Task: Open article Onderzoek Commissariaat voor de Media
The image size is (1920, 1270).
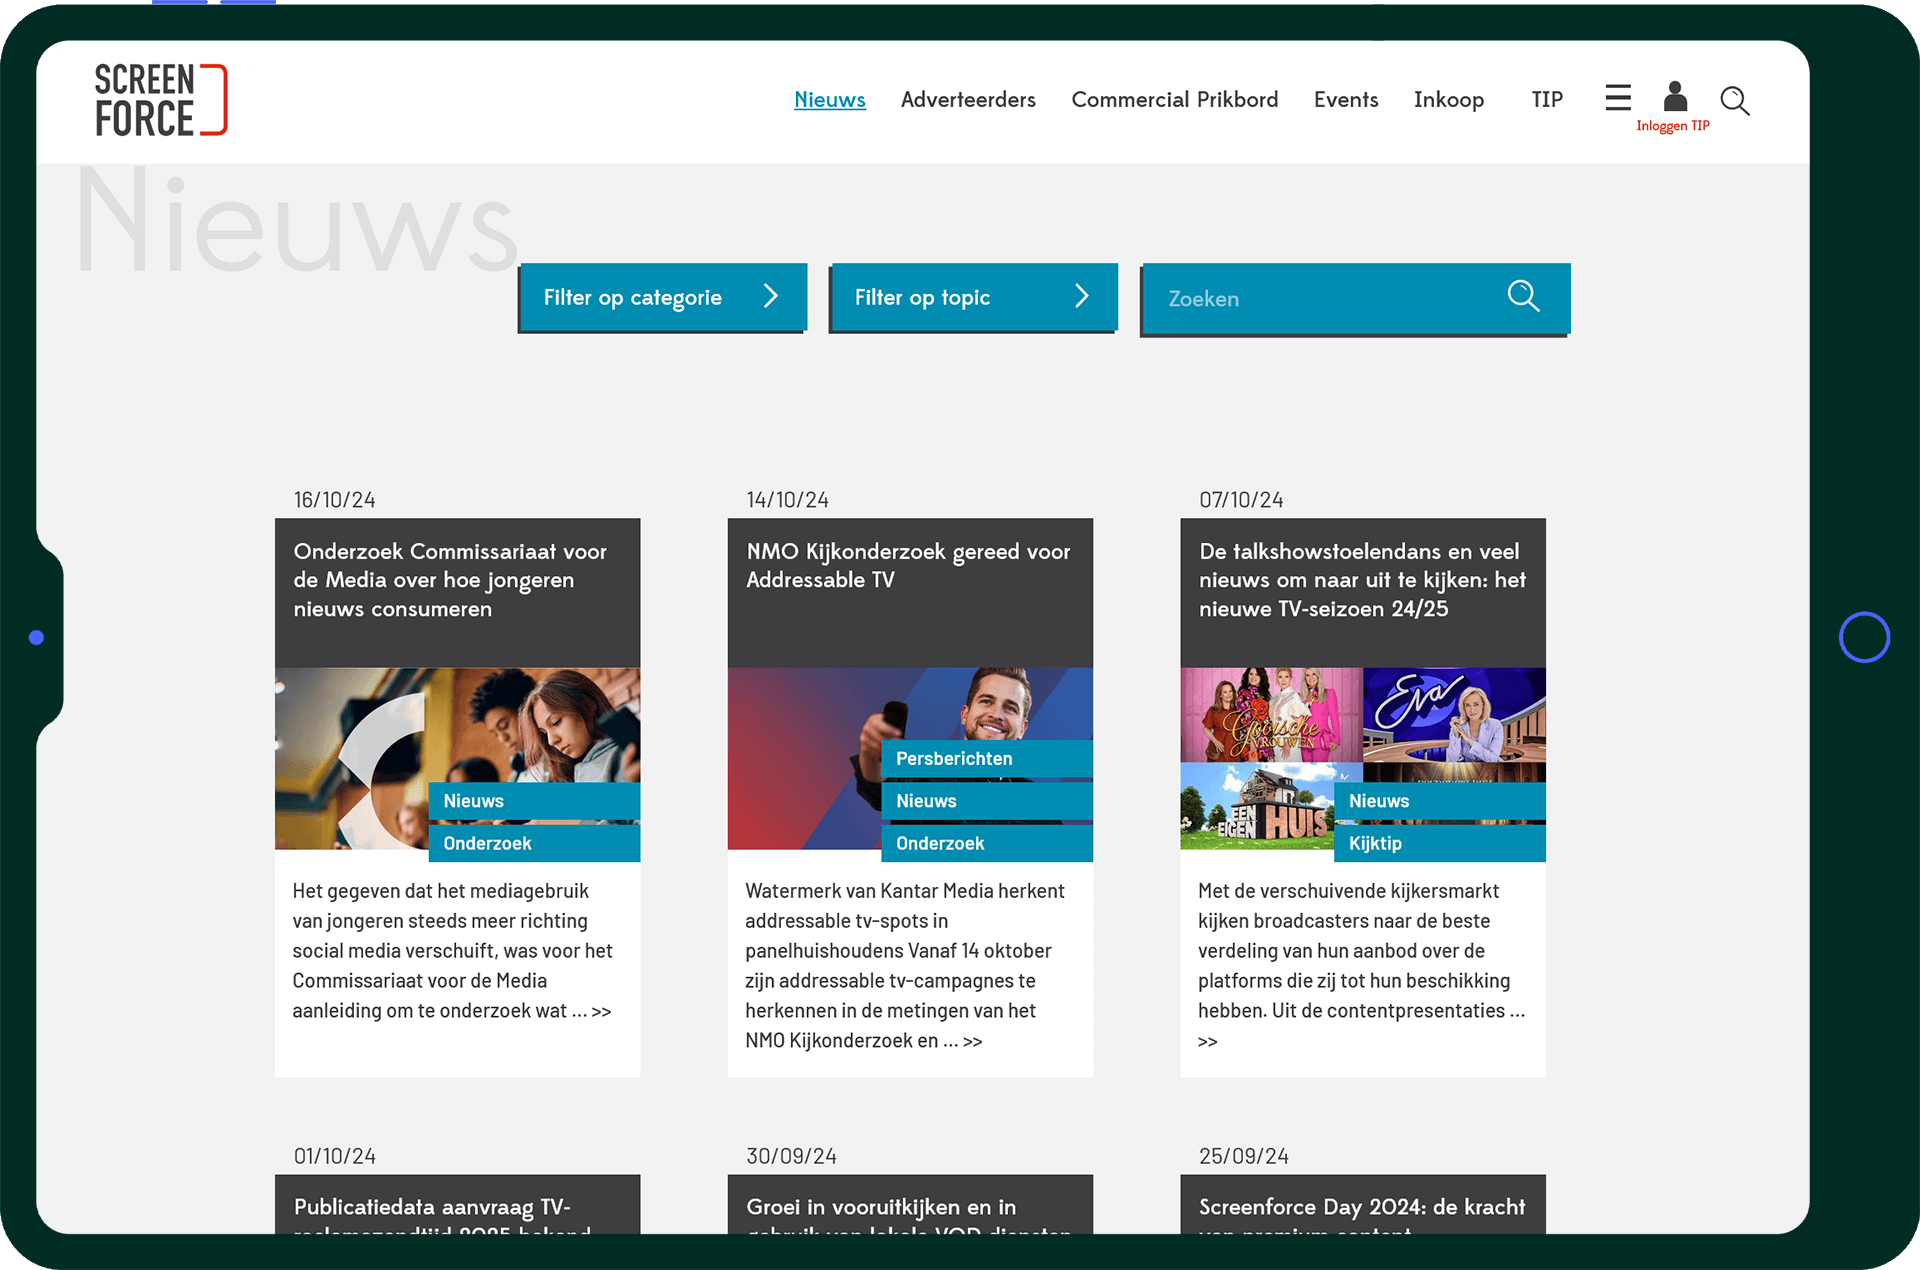Action: pos(450,580)
